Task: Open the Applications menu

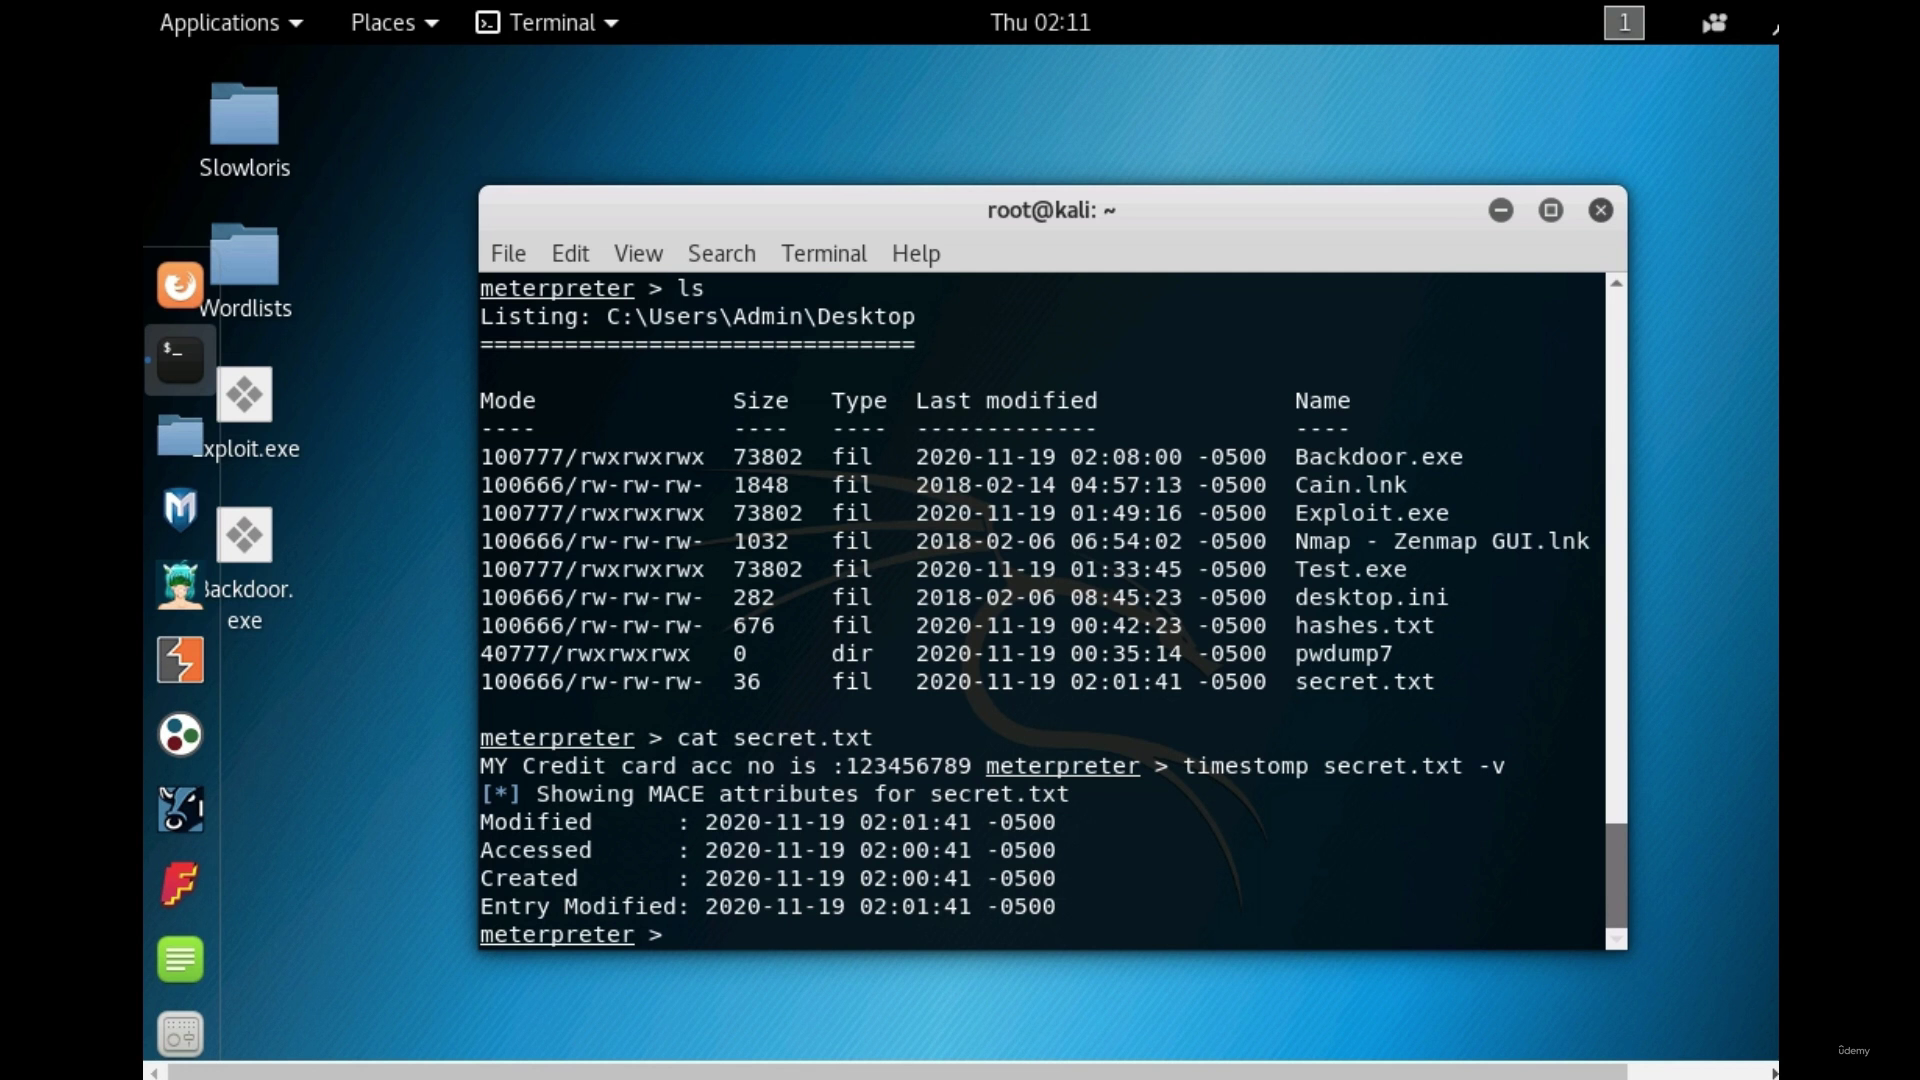Action: [x=231, y=22]
